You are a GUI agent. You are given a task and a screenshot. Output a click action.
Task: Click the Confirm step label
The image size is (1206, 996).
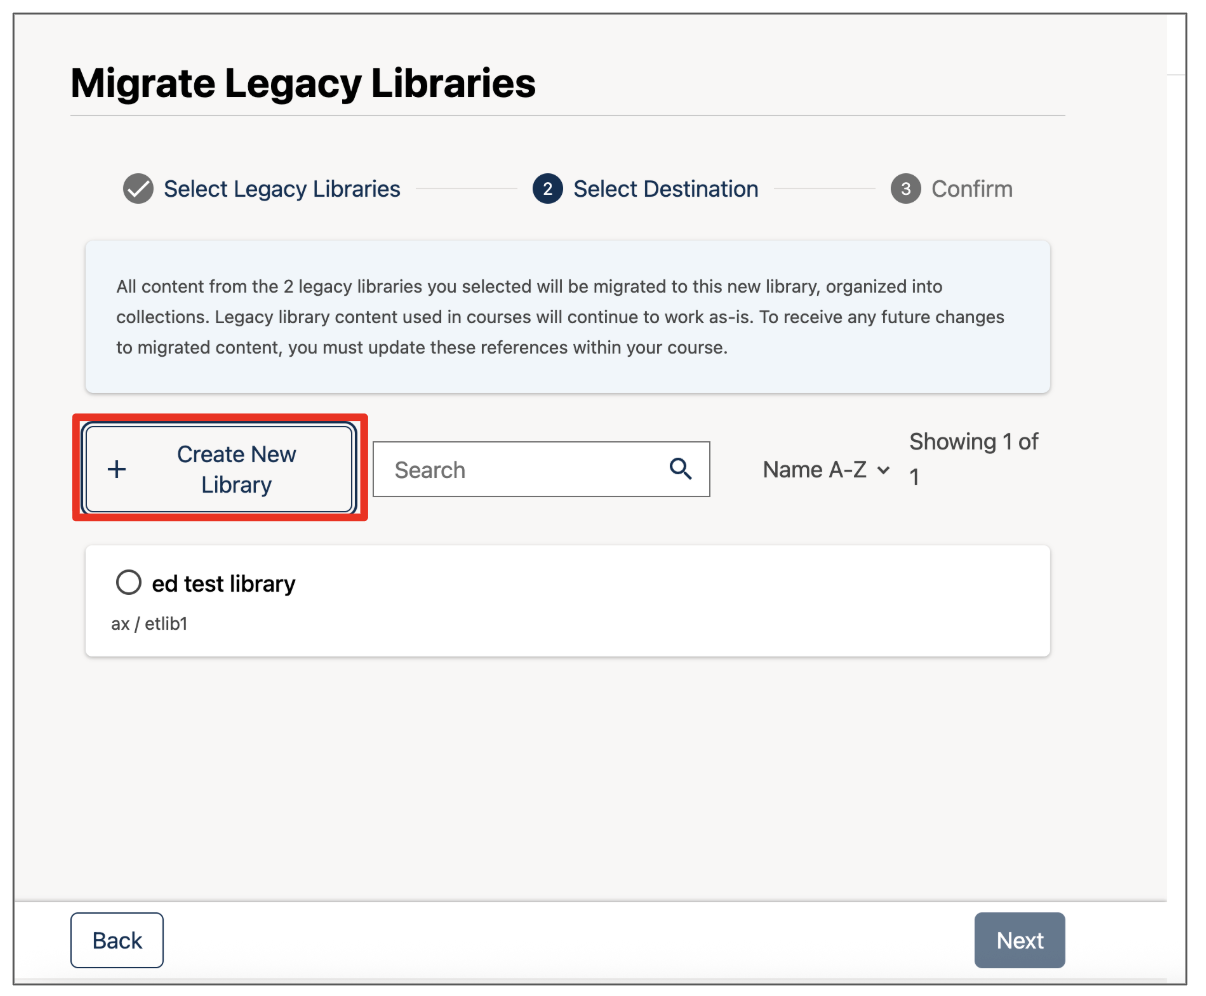(971, 188)
